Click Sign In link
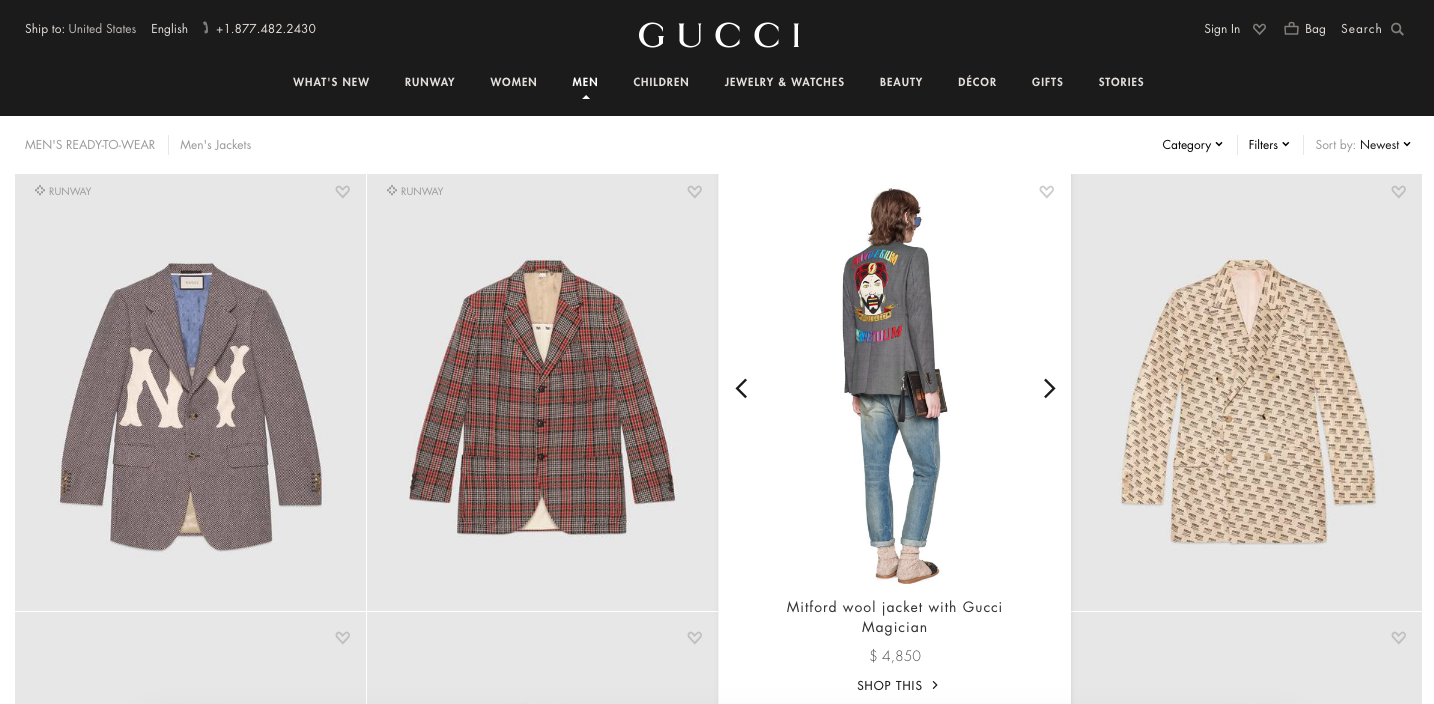Viewport: 1434px width, 704px height. click(1222, 29)
